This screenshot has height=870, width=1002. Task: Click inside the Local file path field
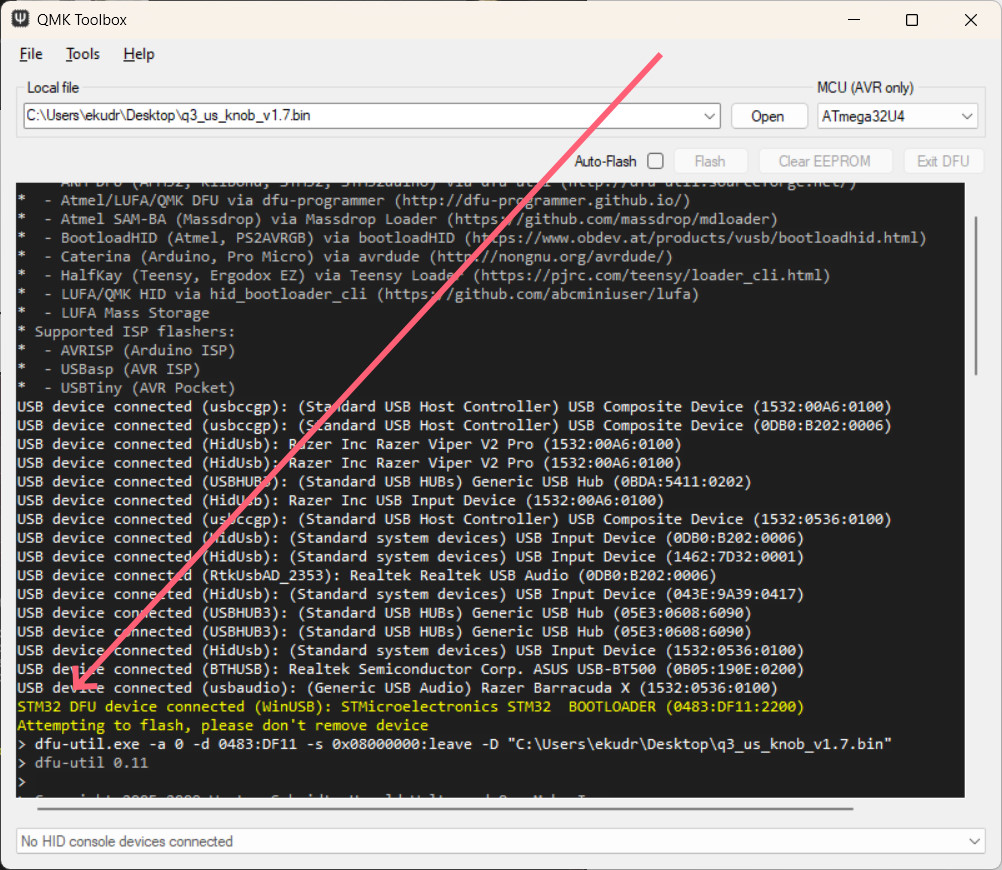(360, 116)
